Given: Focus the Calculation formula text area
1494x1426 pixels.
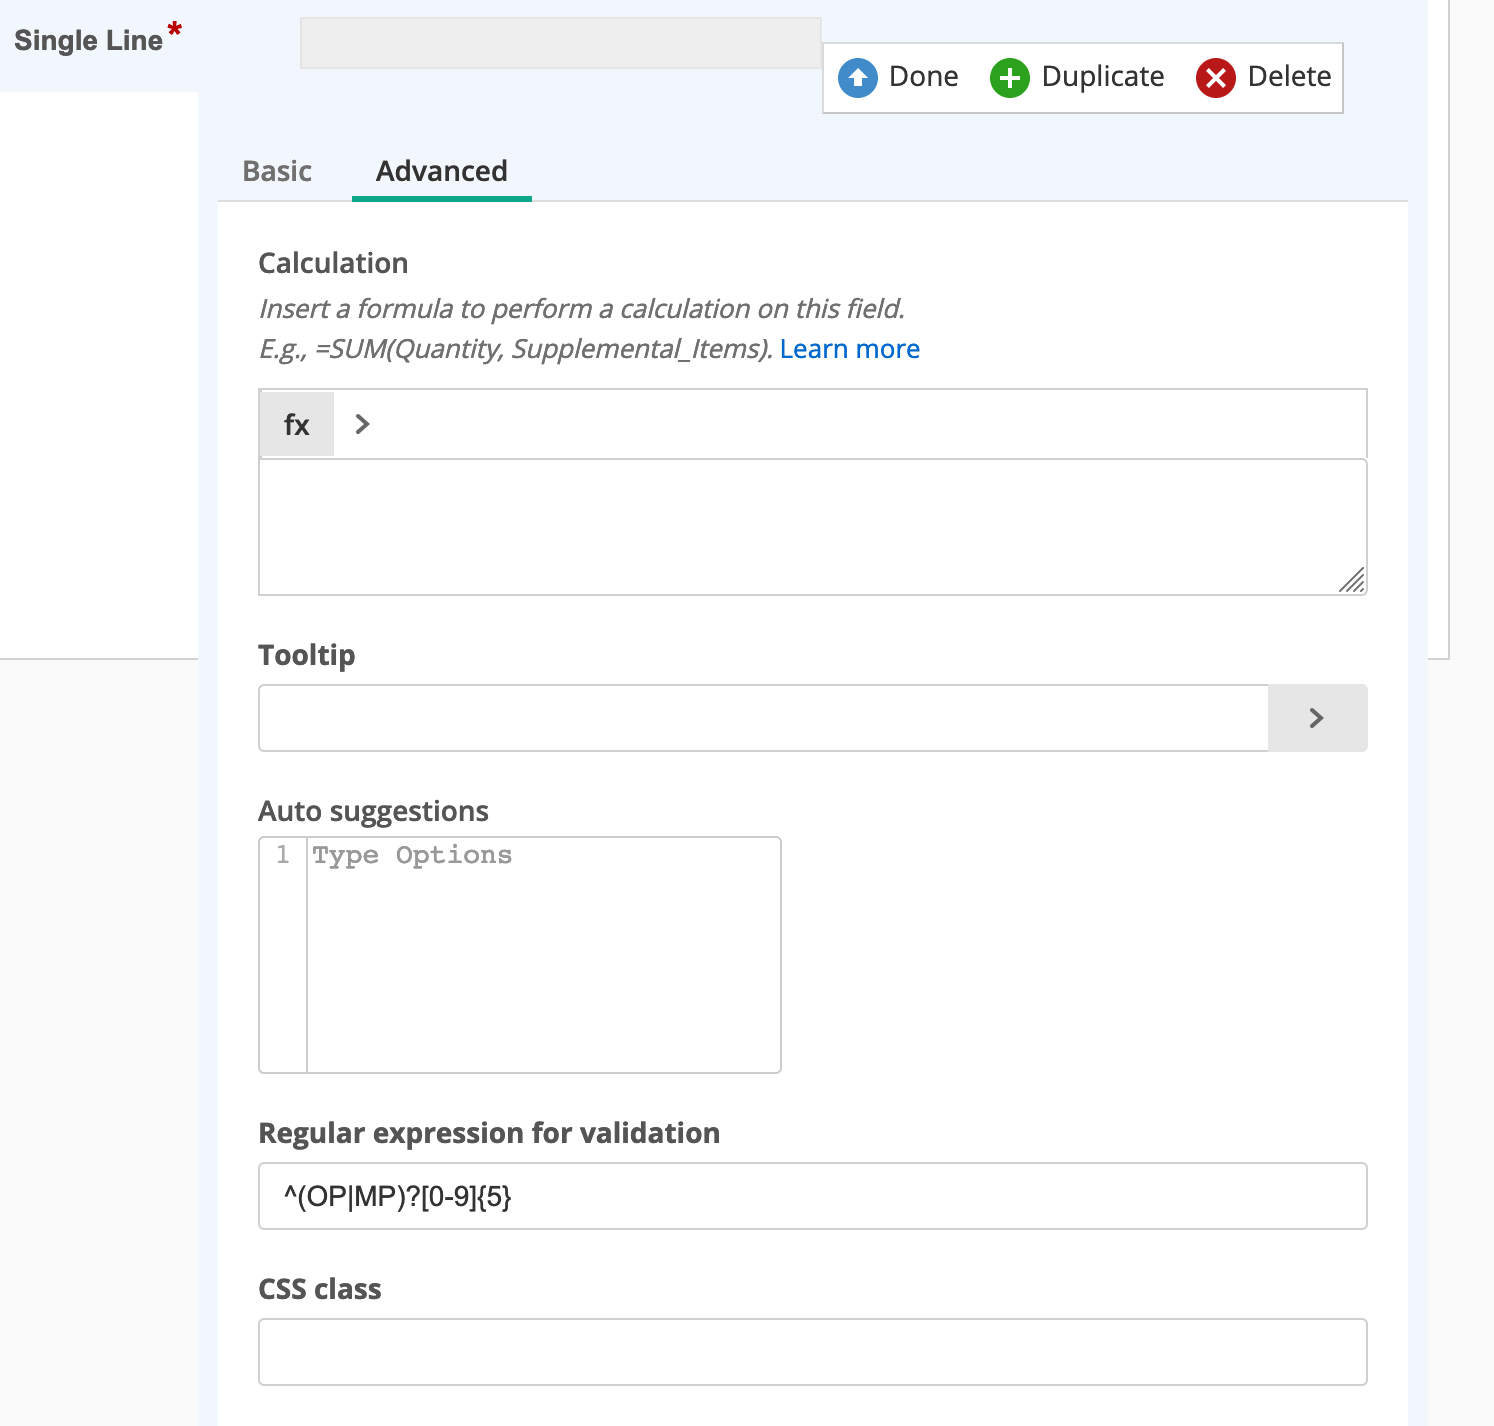Looking at the screenshot, I should [x=800, y=527].
